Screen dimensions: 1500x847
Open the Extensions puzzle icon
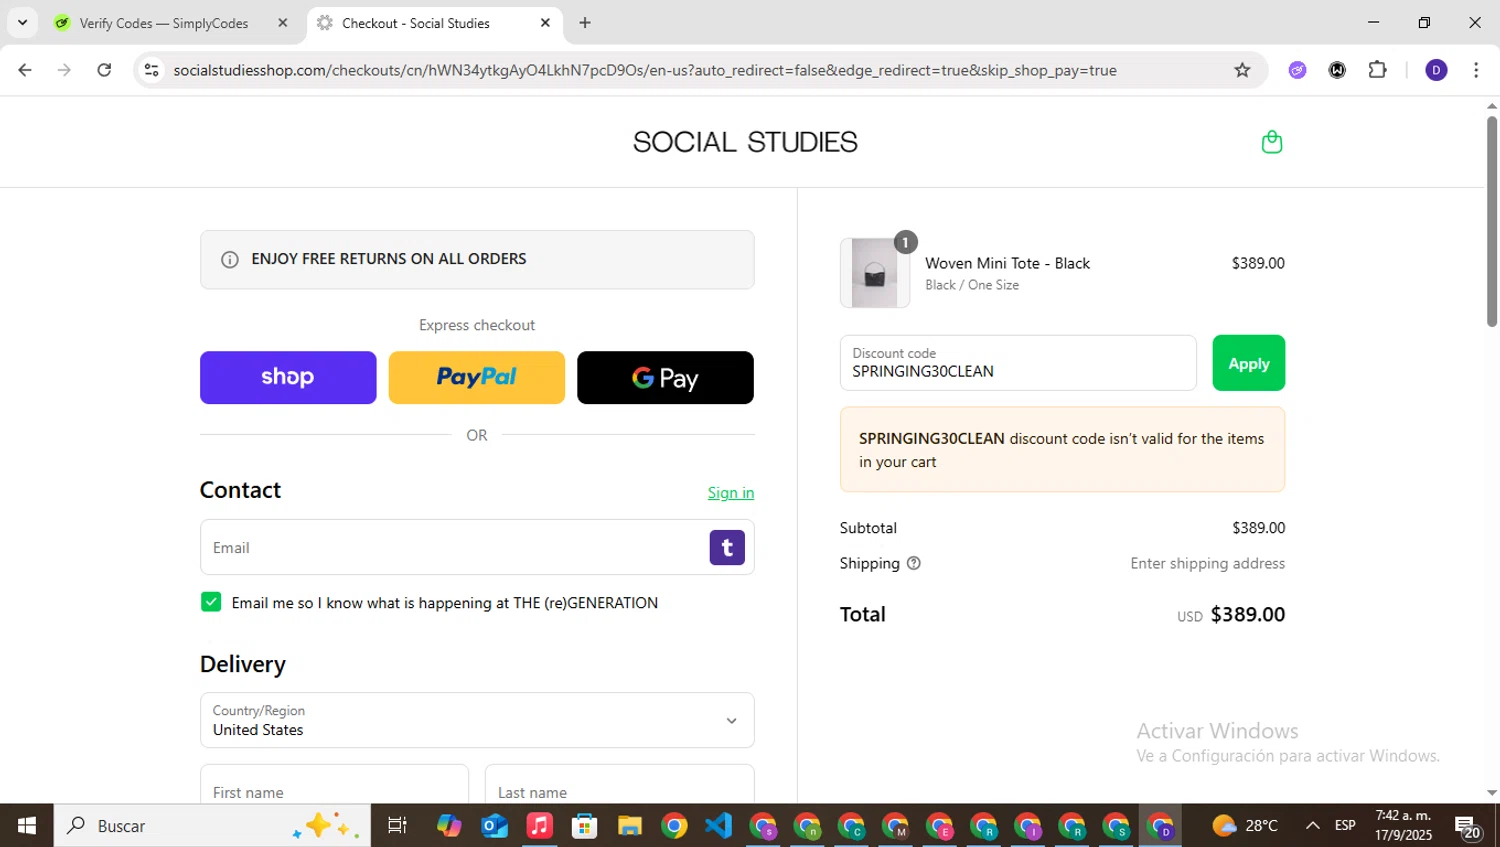(x=1377, y=70)
